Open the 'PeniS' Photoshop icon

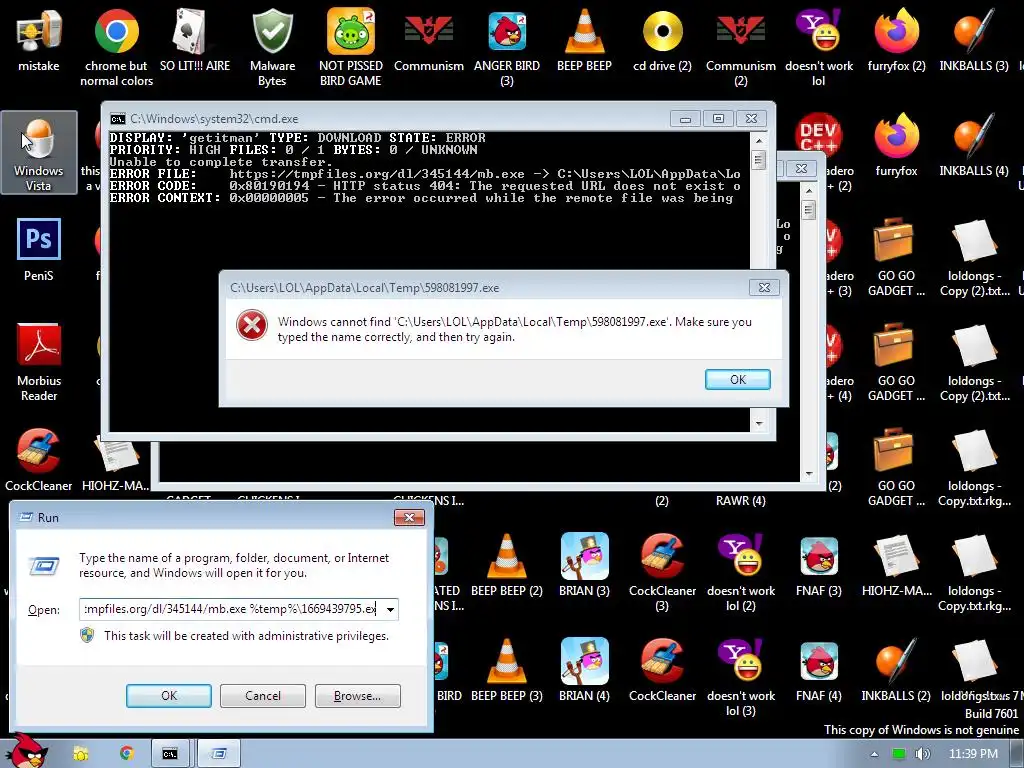[39, 249]
